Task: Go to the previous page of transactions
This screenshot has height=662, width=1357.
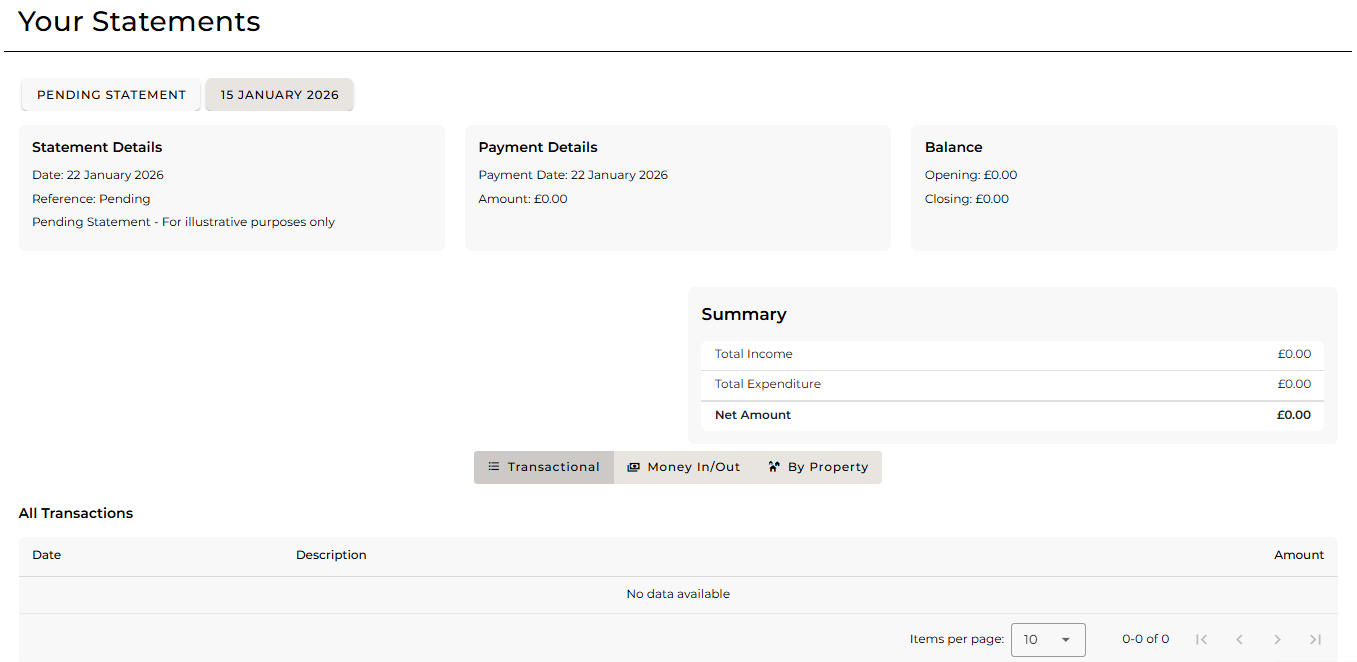Action: coord(1240,639)
